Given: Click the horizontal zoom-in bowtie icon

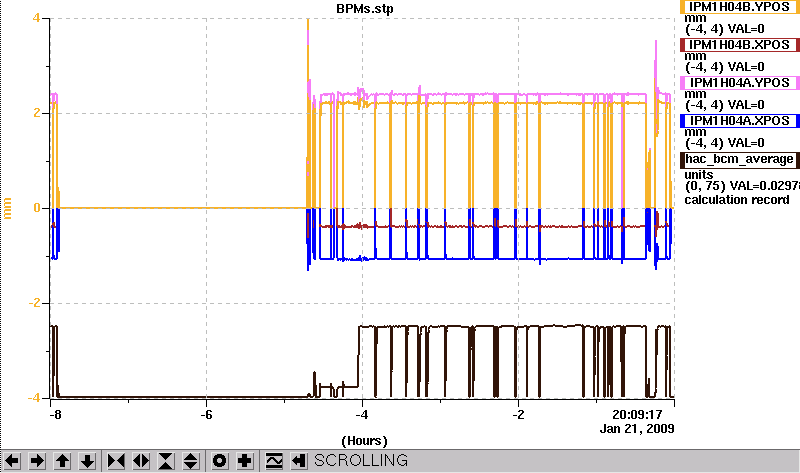Looking at the screenshot, I should (116, 461).
